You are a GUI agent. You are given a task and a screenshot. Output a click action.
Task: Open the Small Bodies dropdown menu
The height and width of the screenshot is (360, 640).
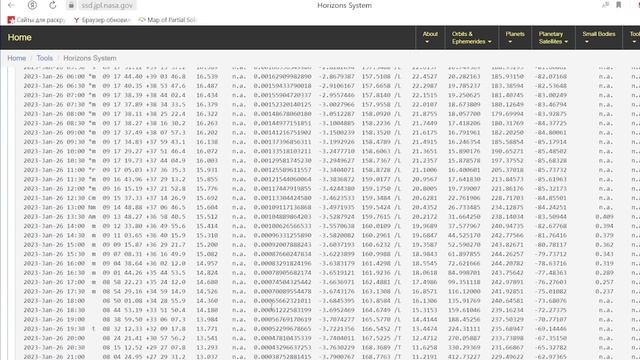point(598,38)
